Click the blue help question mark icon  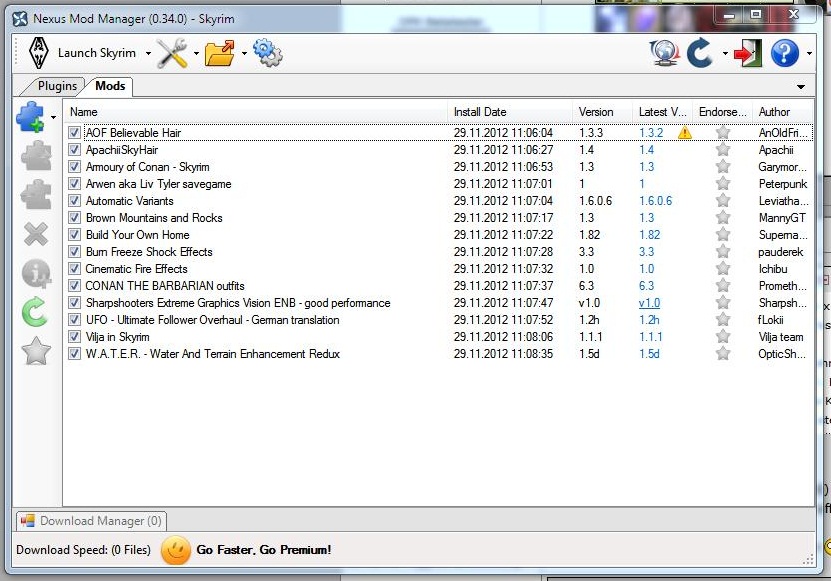[x=785, y=53]
